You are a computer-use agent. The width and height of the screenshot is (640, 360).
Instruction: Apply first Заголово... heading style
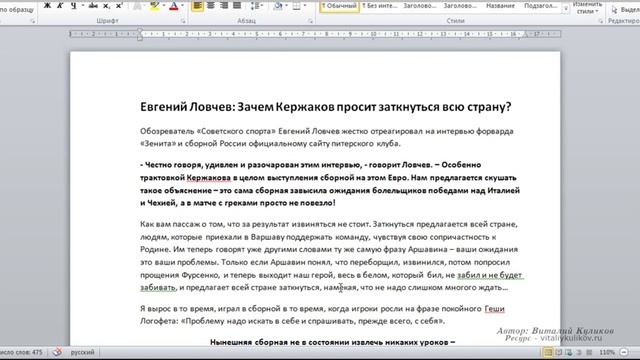pyautogui.click(x=420, y=6)
